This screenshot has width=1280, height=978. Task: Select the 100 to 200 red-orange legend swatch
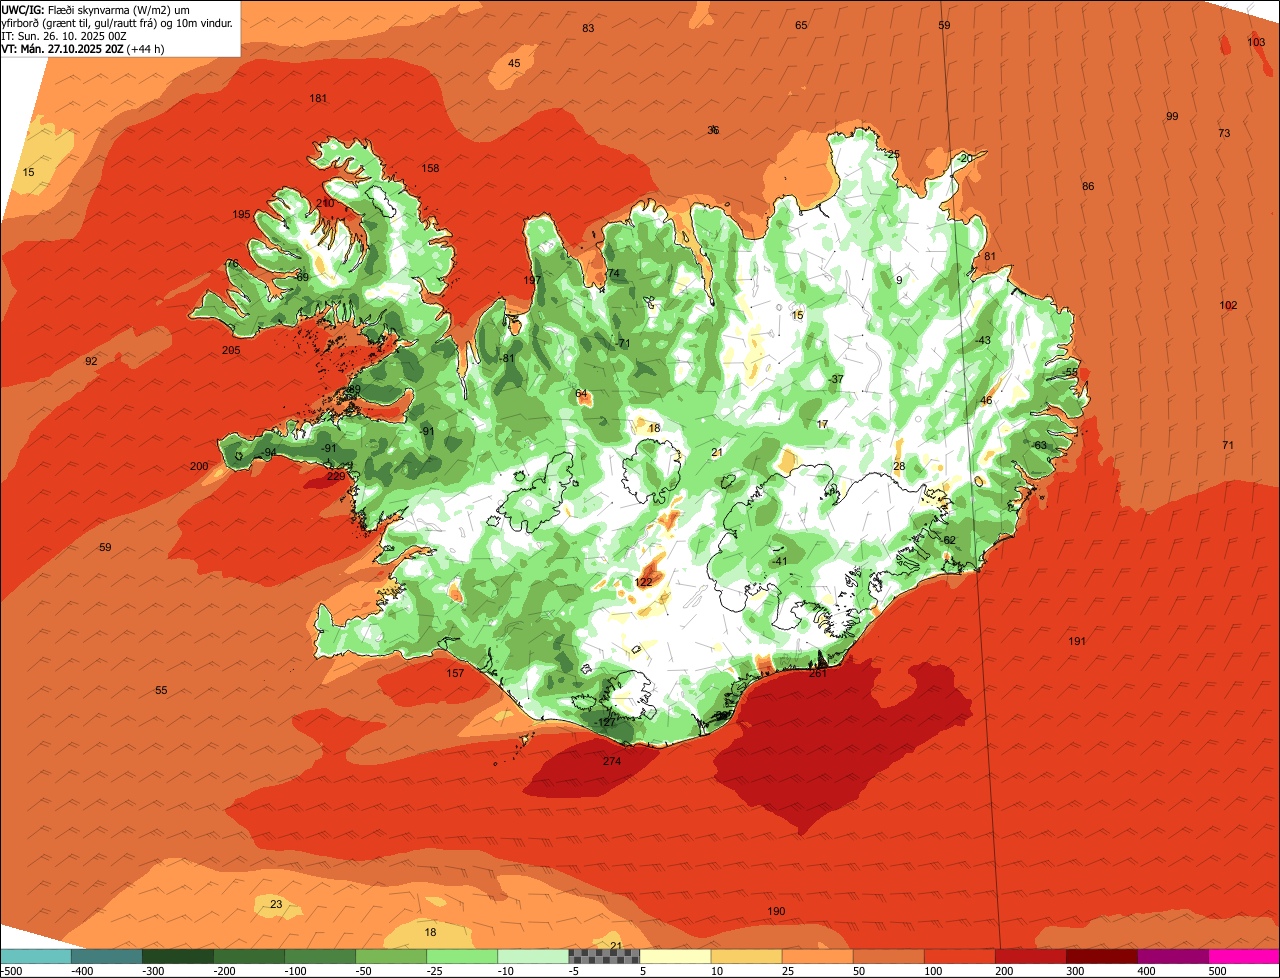click(959, 956)
